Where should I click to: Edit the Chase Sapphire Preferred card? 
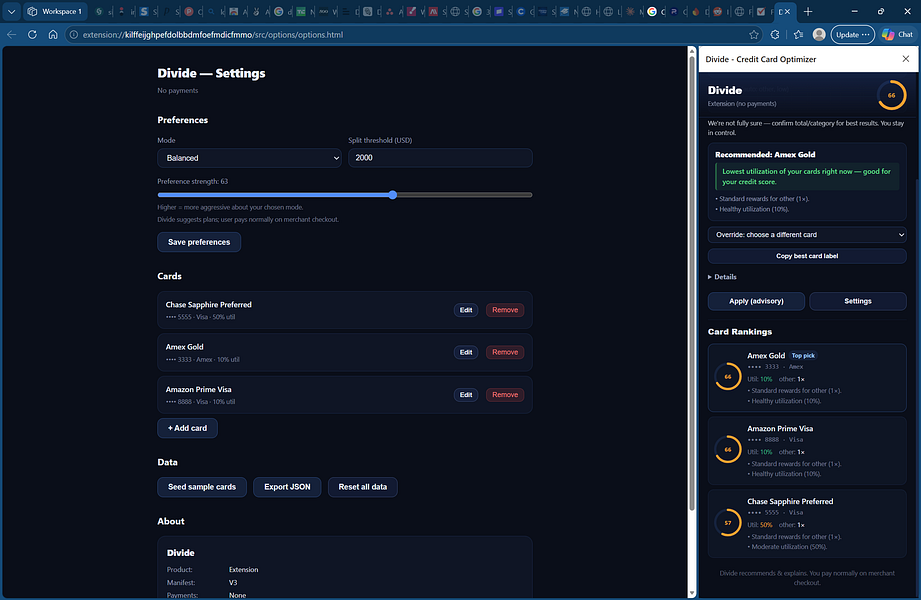click(x=466, y=310)
